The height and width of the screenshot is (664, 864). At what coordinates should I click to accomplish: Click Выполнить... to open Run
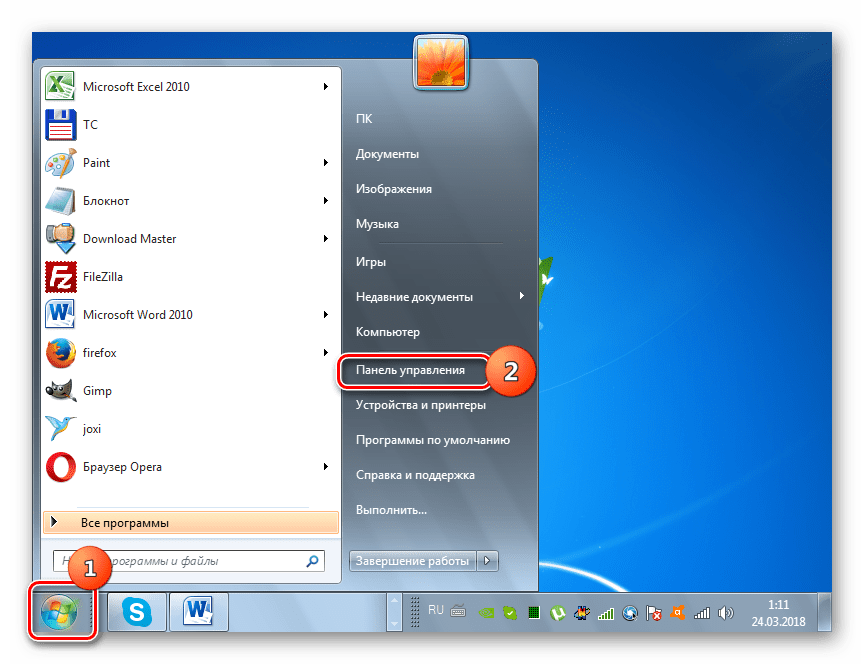[391, 510]
